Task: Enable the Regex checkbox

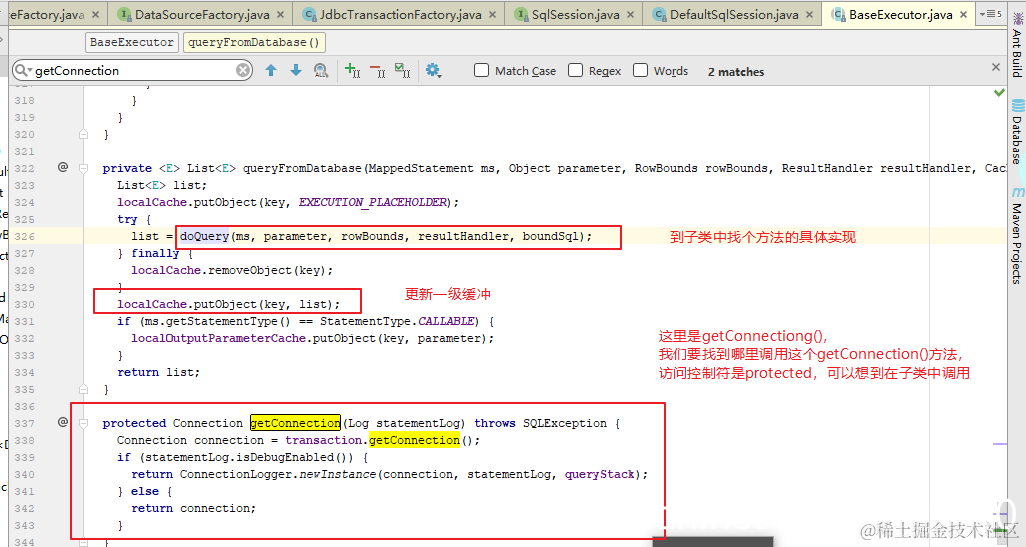Action: pyautogui.click(x=575, y=70)
